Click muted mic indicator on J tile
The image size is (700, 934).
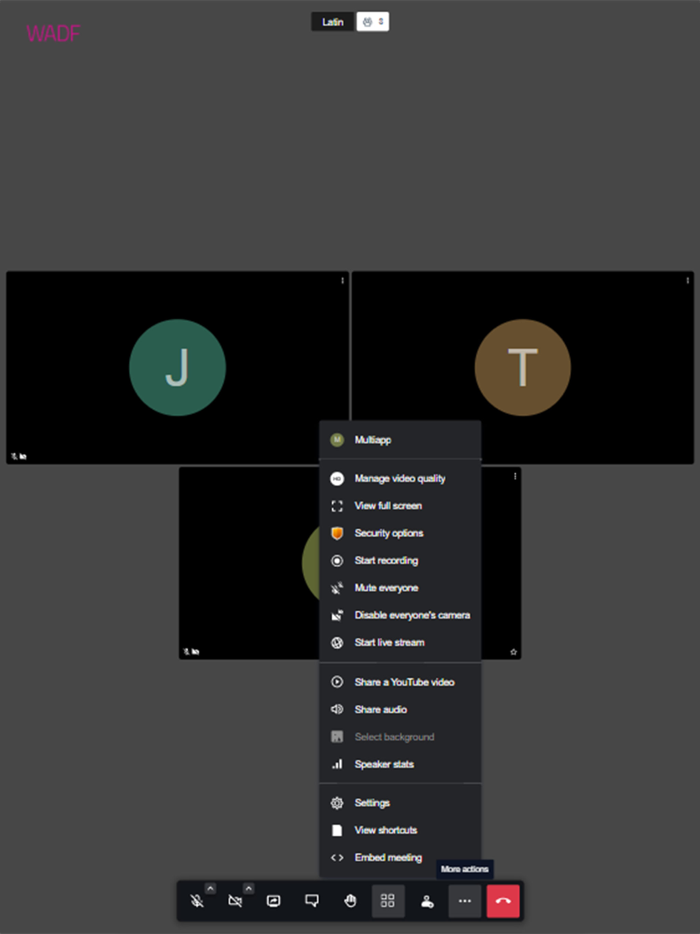click(x=14, y=456)
